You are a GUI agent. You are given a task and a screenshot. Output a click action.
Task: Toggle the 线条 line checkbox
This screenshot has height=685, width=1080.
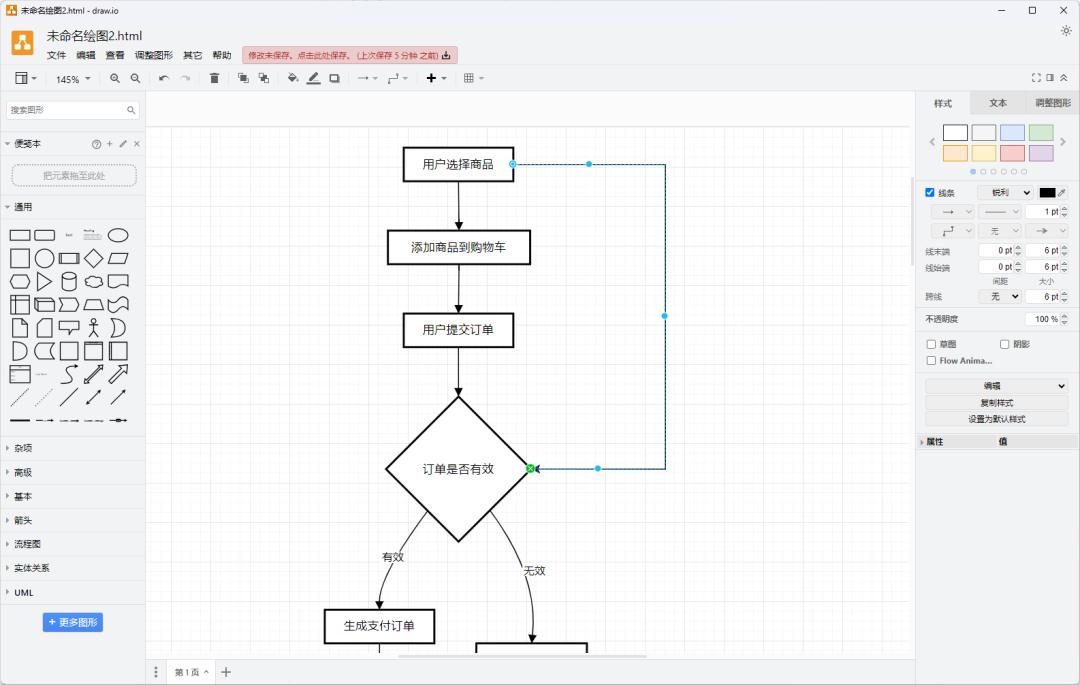[930, 193]
